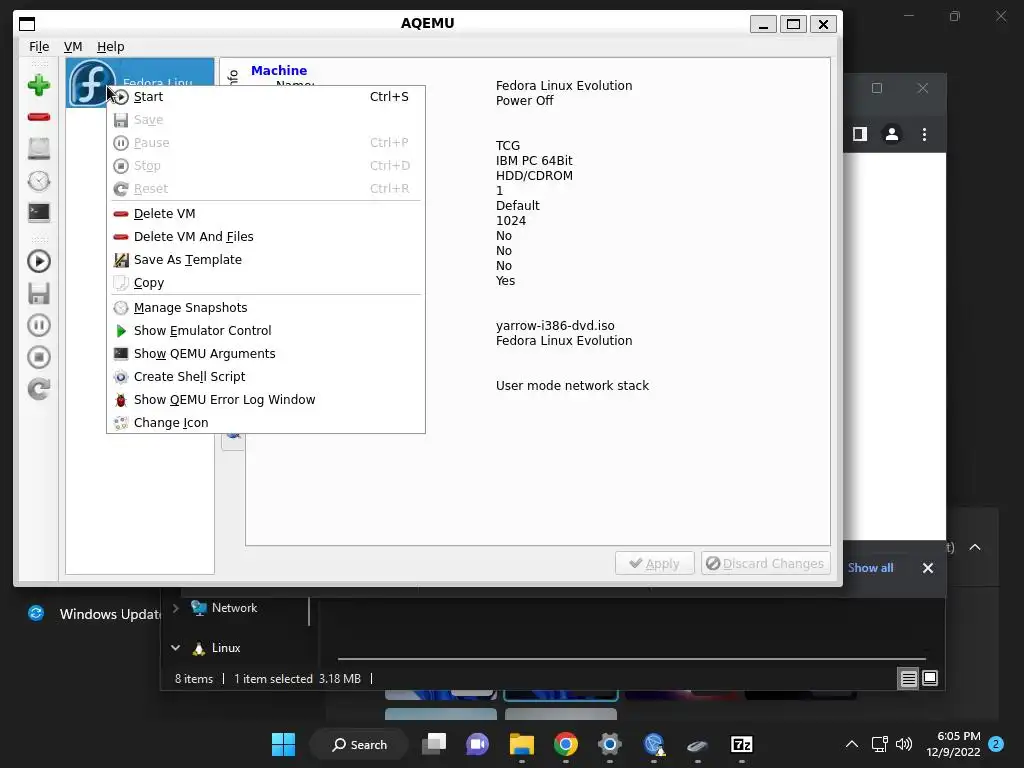The image size is (1024, 768).
Task: Open the notification count badge
Action: pyautogui.click(x=996, y=744)
